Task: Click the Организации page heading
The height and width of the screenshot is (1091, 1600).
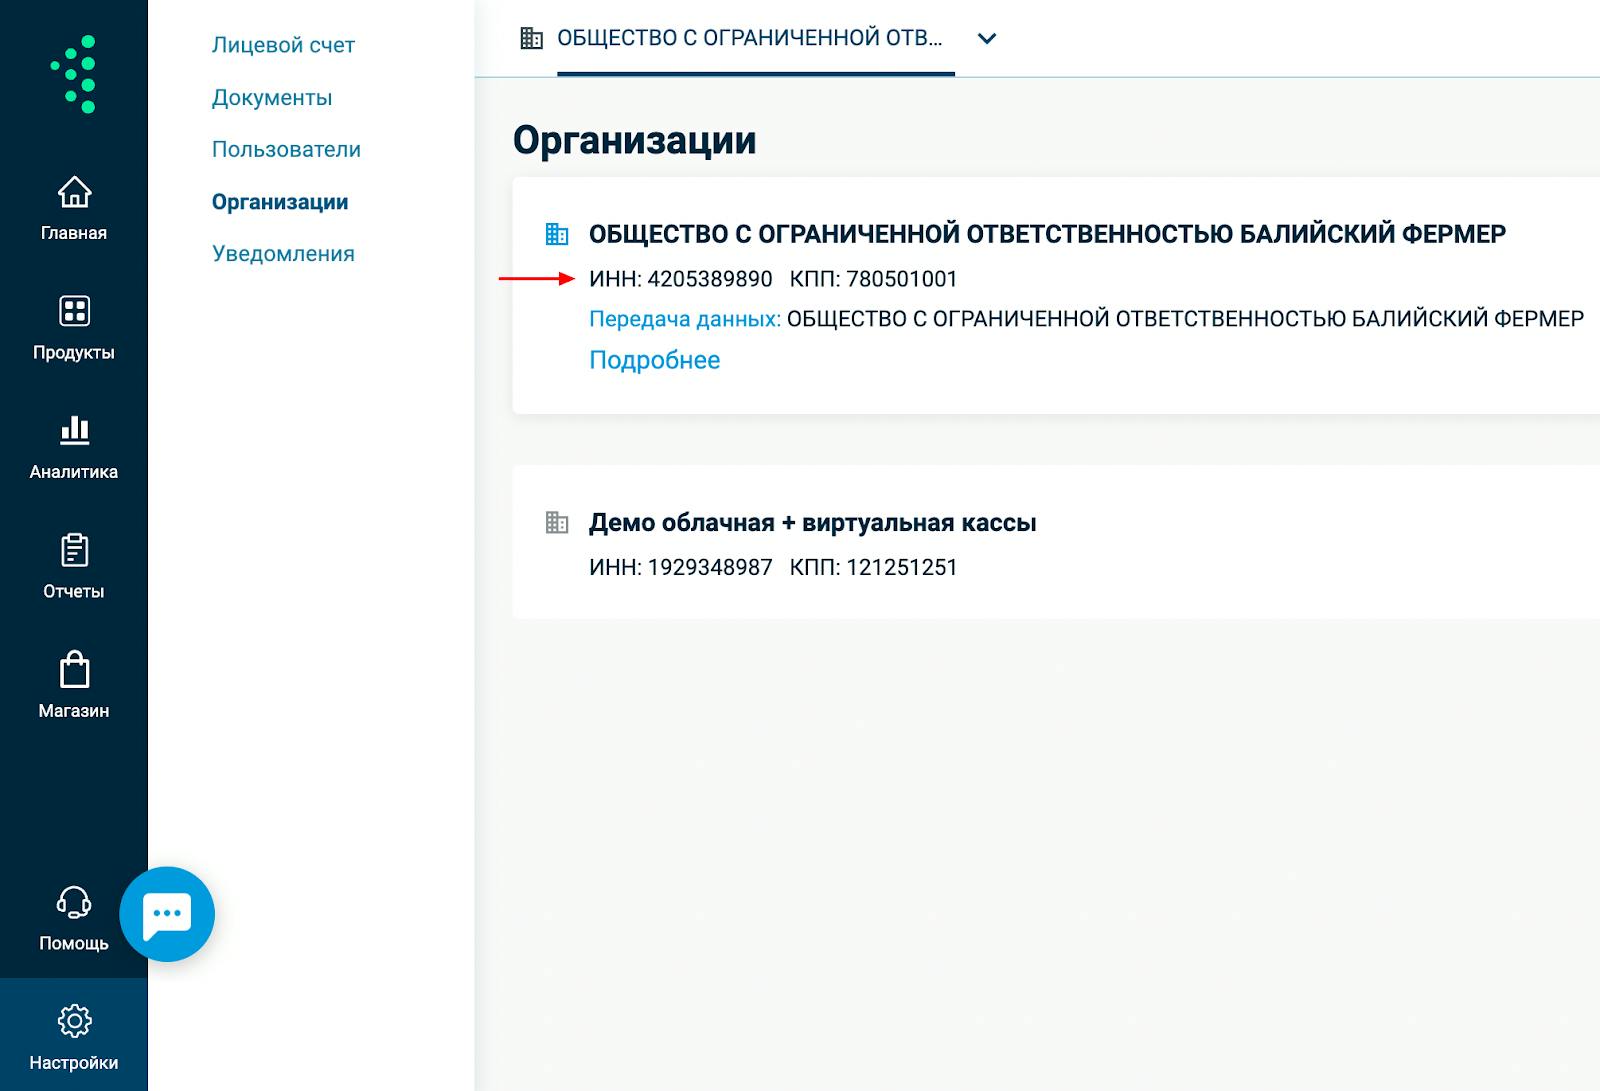Action: [634, 141]
